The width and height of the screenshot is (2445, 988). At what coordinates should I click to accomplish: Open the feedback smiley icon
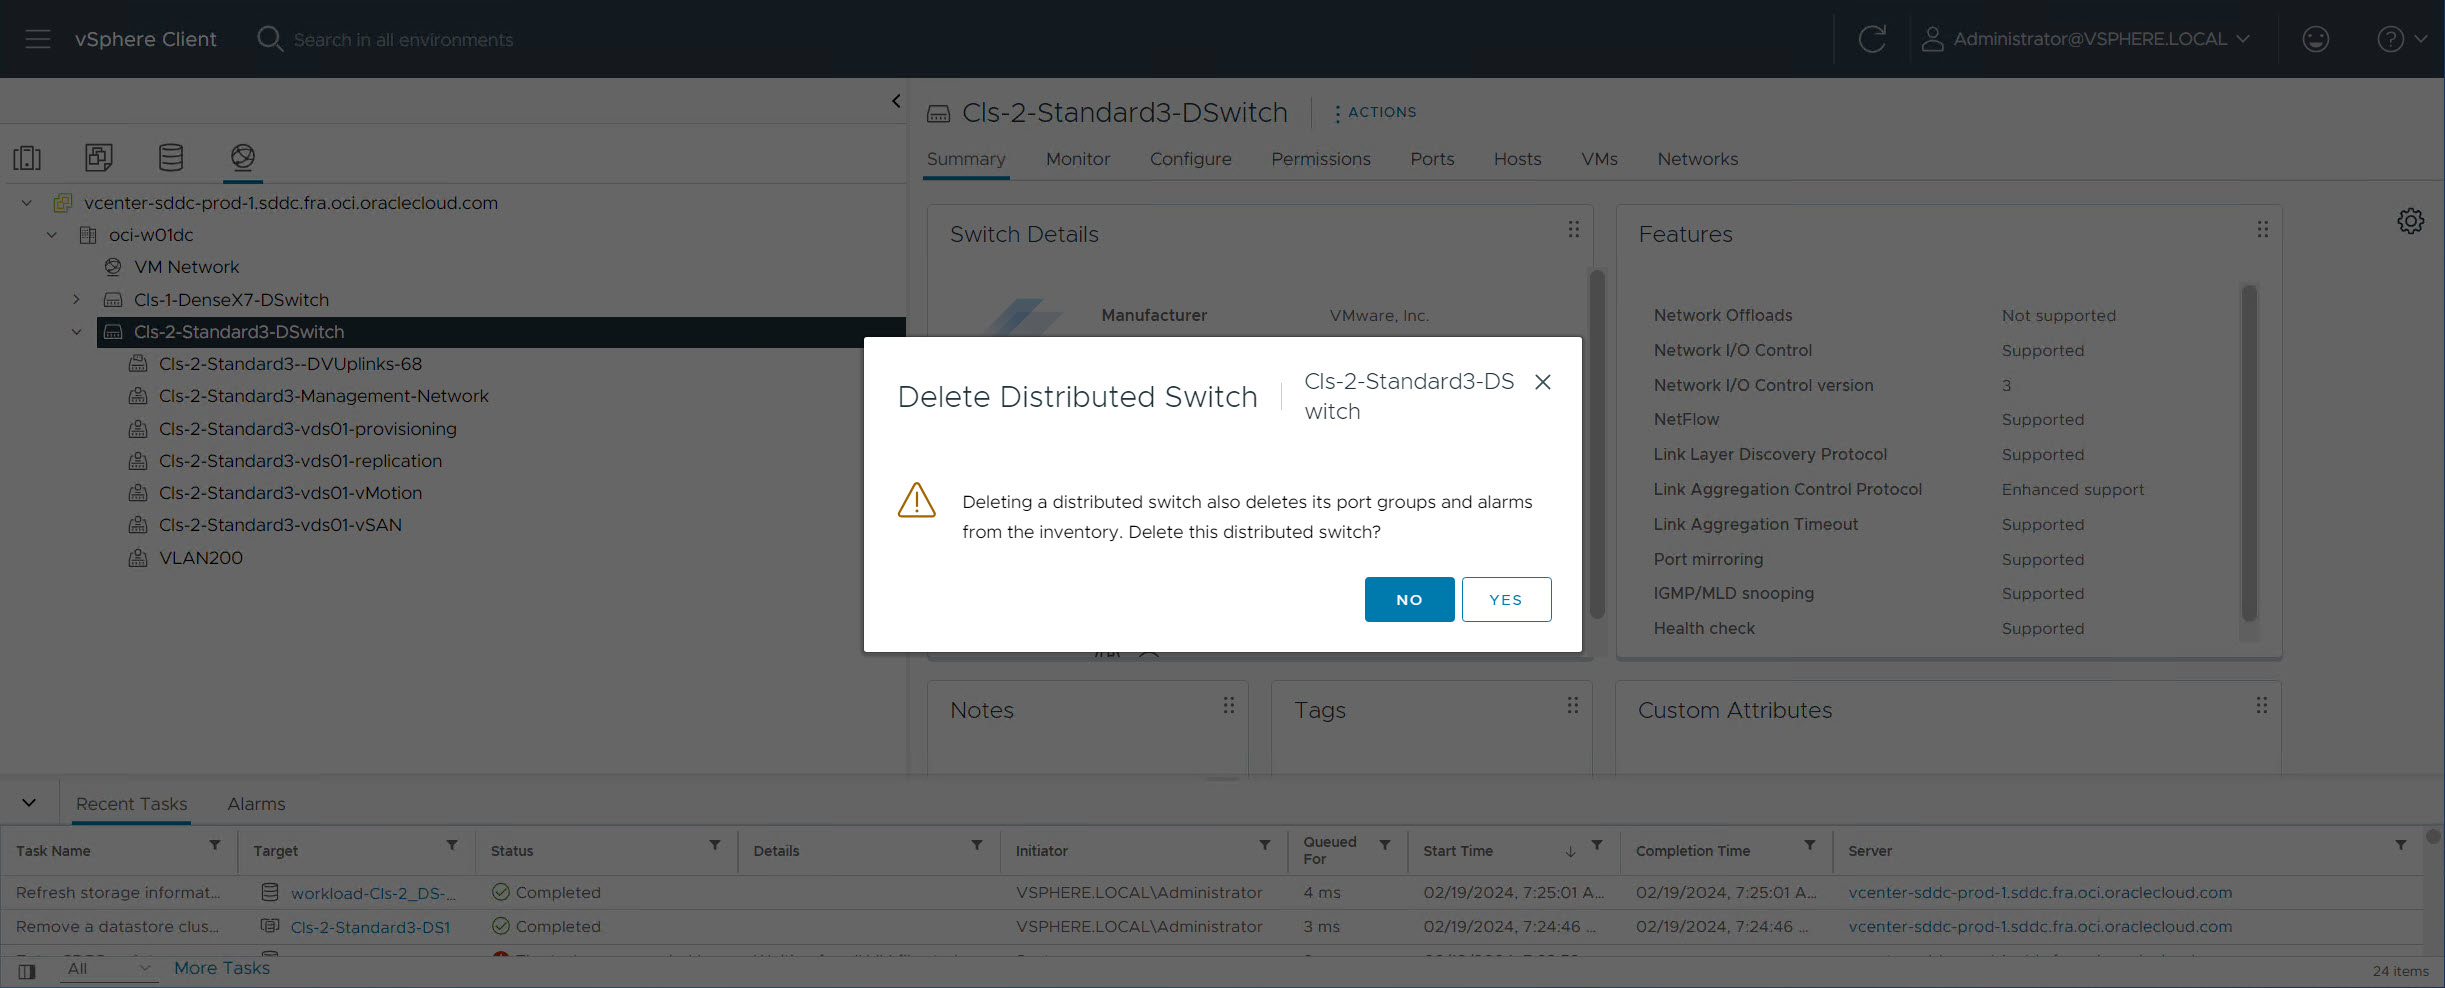coord(2316,39)
